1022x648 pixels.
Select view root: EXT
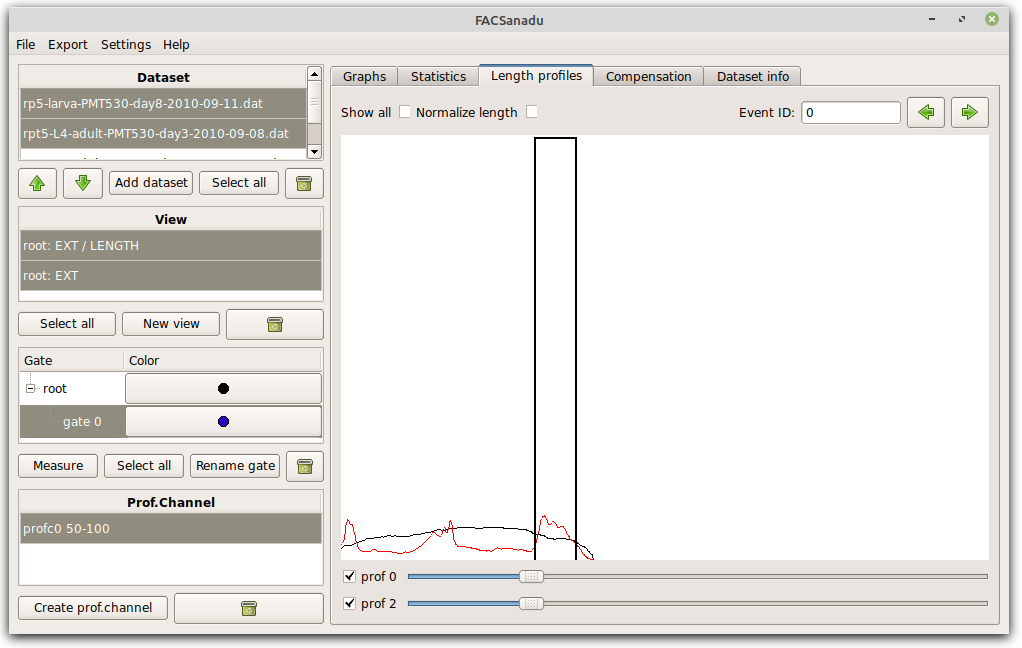[x=171, y=276]
